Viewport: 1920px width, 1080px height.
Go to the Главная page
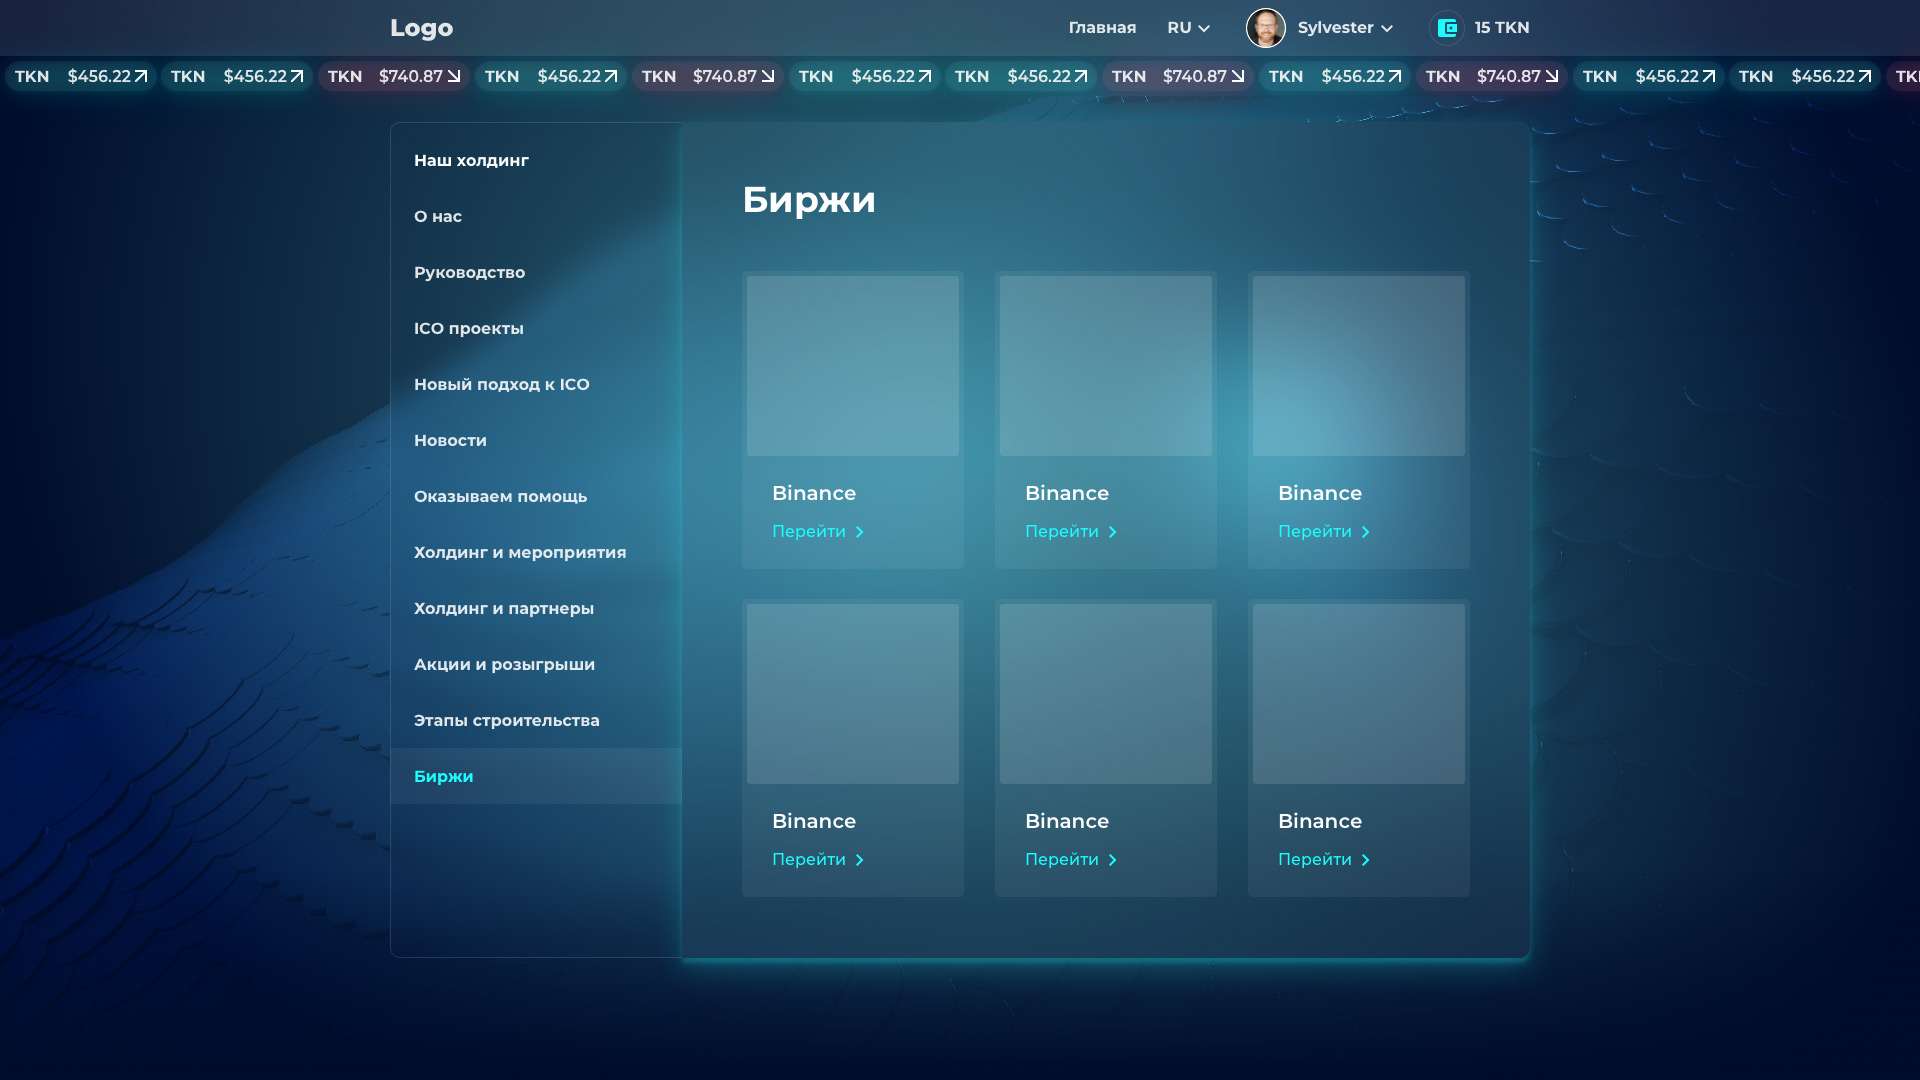pyautogui.click(x=1102, y=28)
